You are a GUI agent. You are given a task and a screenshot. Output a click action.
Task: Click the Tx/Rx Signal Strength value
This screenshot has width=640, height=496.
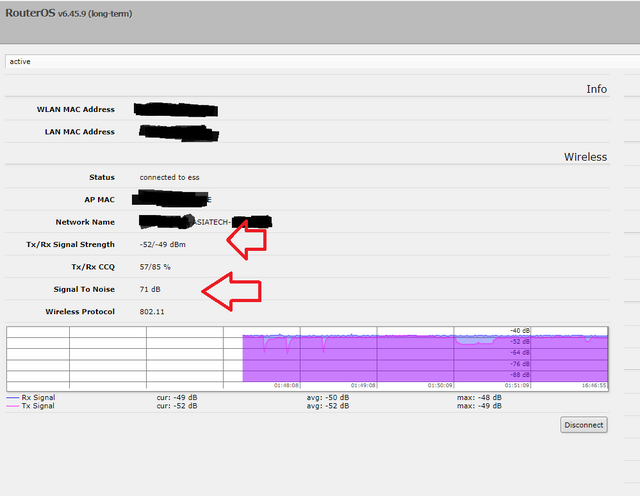pos(162,244)
